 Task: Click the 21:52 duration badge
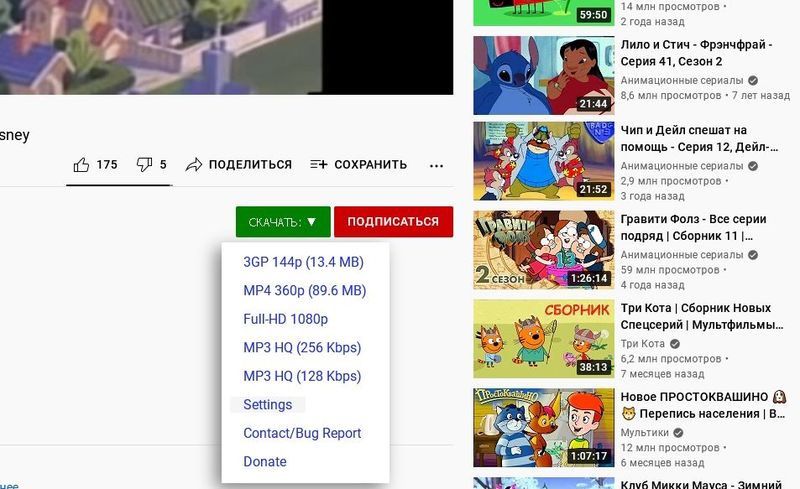[593, 189]
